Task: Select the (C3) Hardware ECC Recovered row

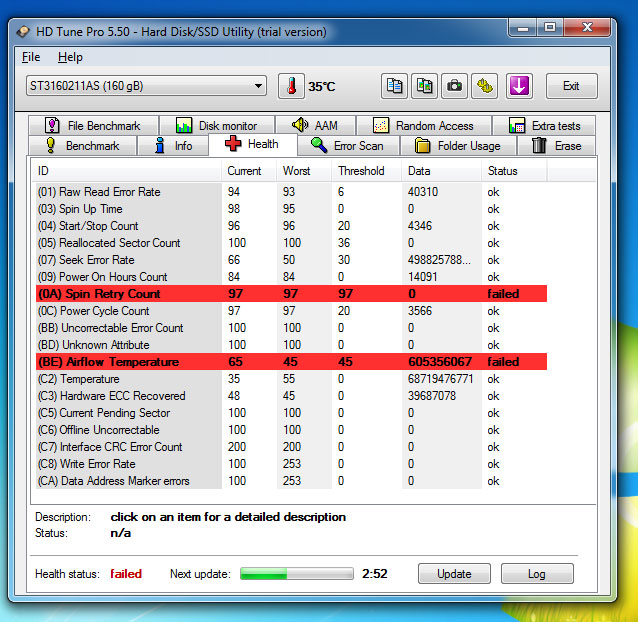Action: [291, 396]
